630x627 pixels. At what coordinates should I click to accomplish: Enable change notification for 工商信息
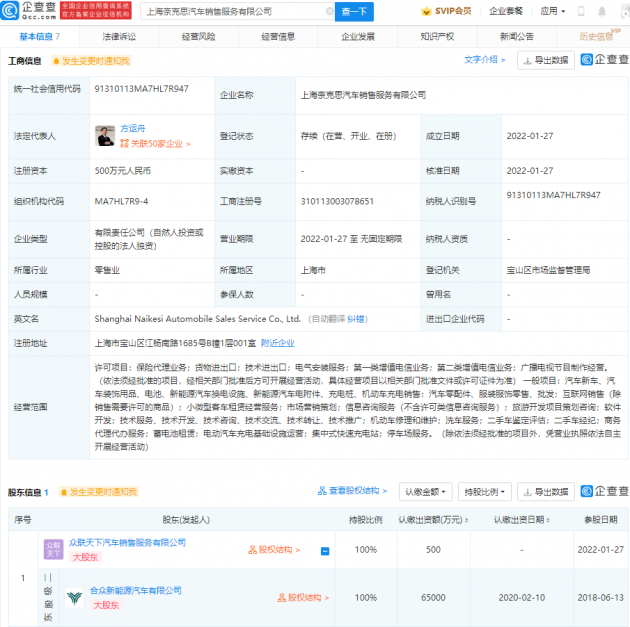[x=91, y=61]
